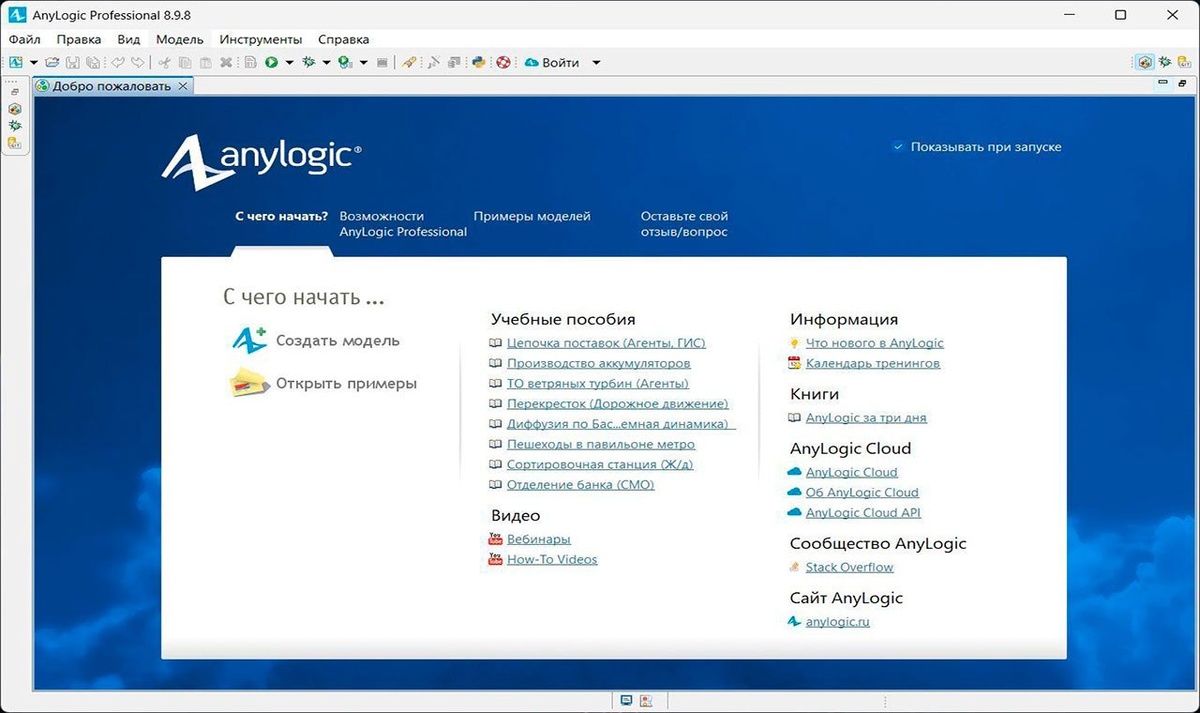Switch to Debug perspective icon at top right
The width and height of the screenshot is (1200, 713).
[1165, 62]
